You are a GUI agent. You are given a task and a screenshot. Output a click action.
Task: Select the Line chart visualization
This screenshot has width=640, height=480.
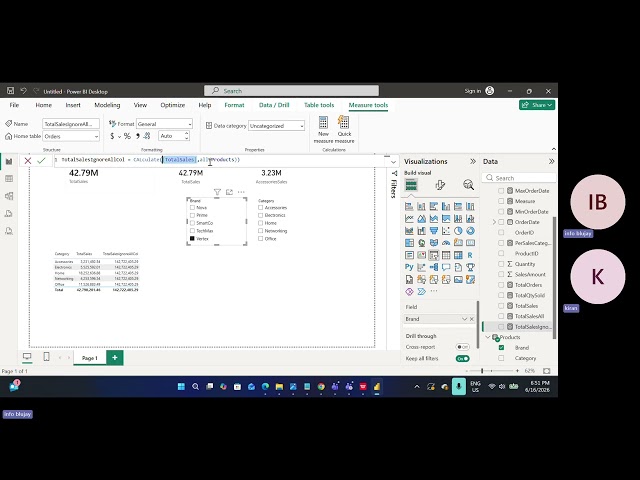tap(409, 218)
